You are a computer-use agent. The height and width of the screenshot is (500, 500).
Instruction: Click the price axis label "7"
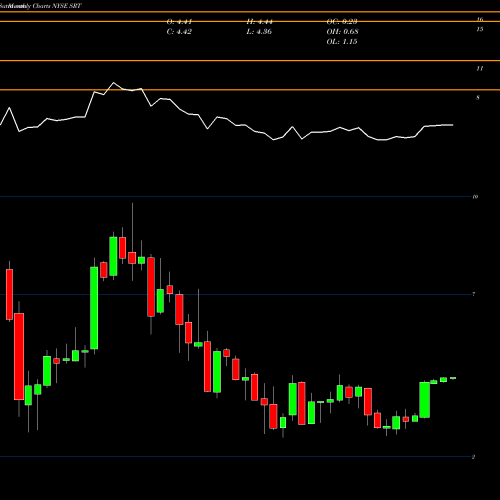[474, 294]
